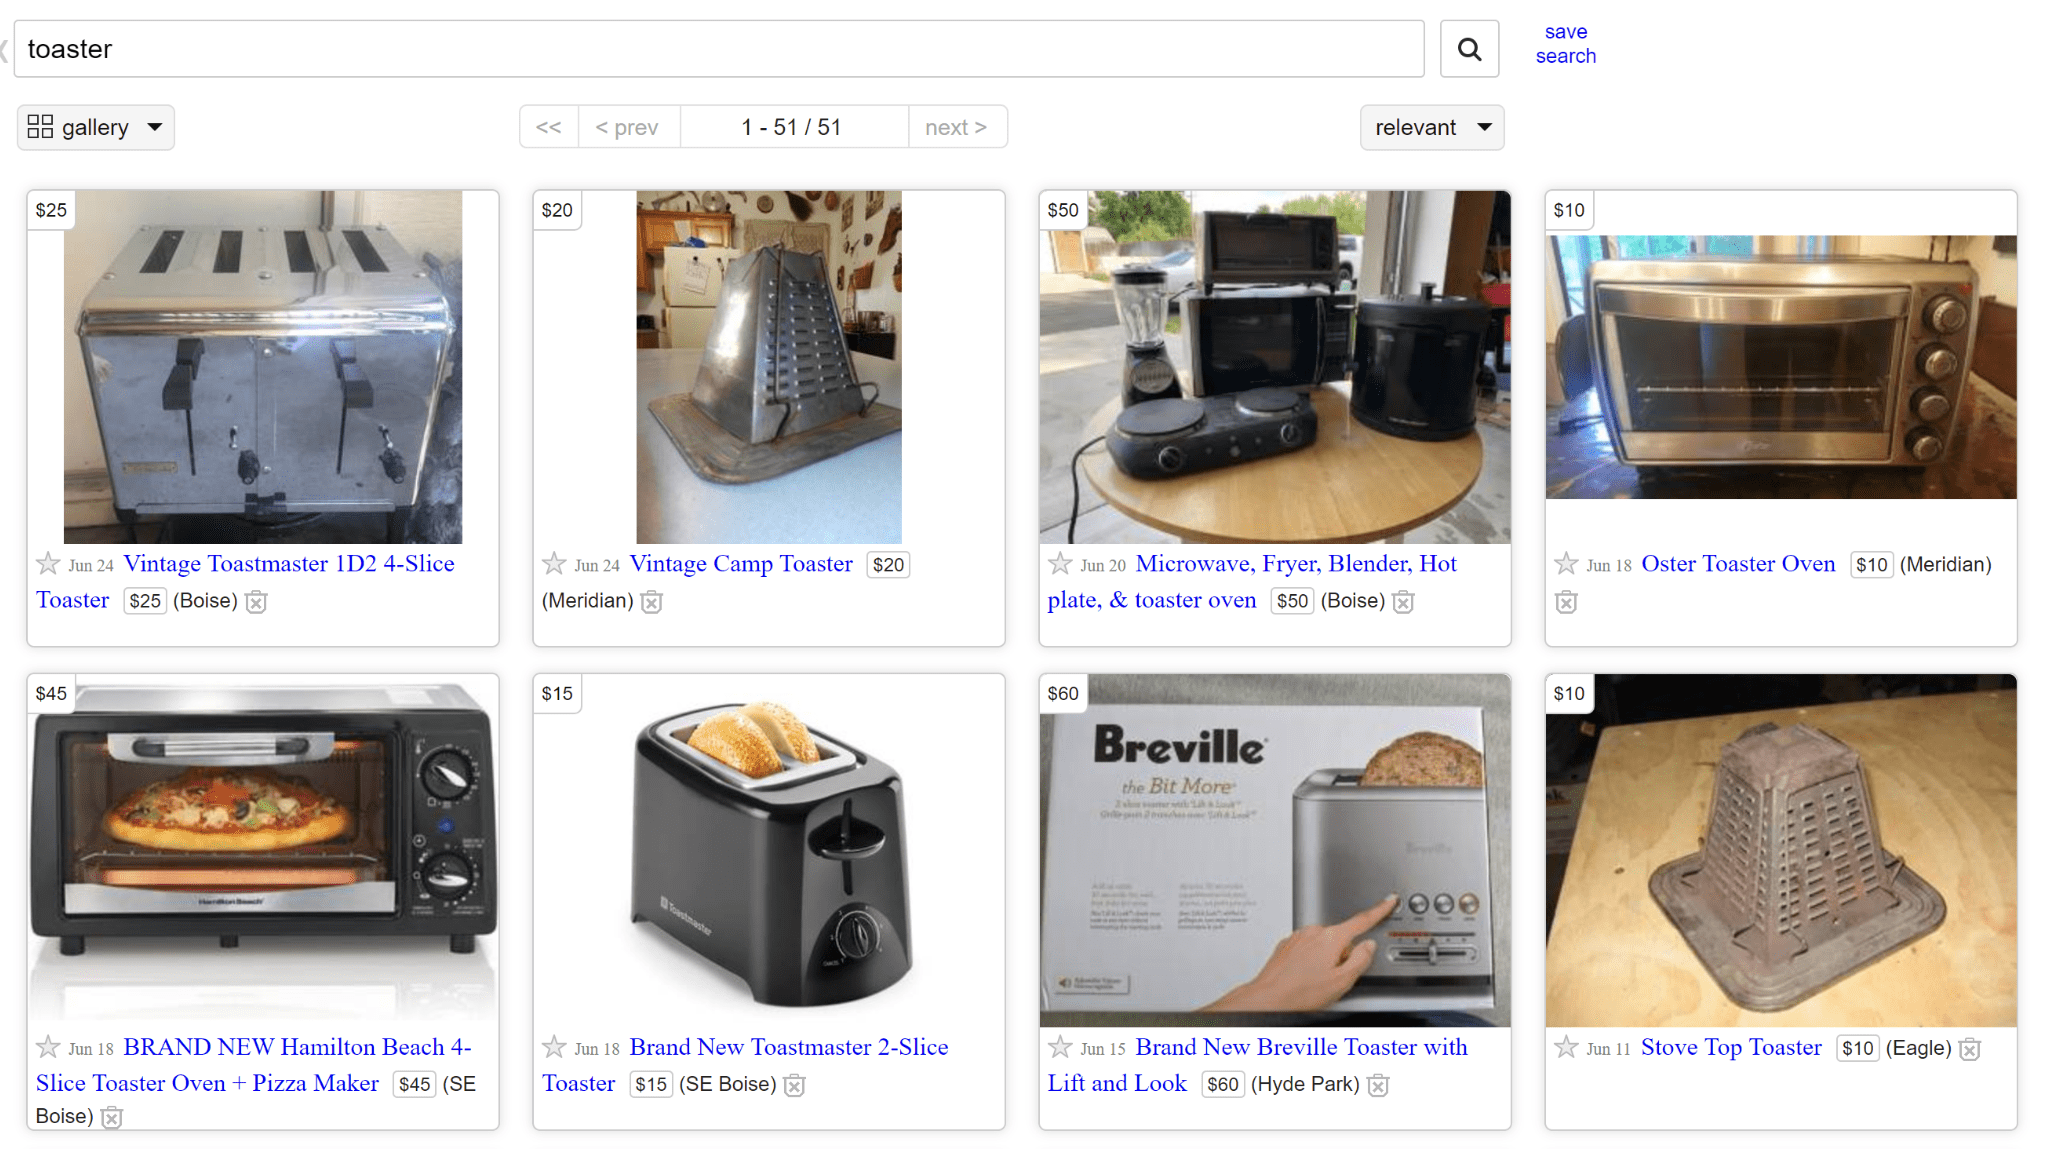Hide the BRAND NEW Hamilton Beach toaster oven listing
This screenshot has width=2048, height=1166.
110,1117
